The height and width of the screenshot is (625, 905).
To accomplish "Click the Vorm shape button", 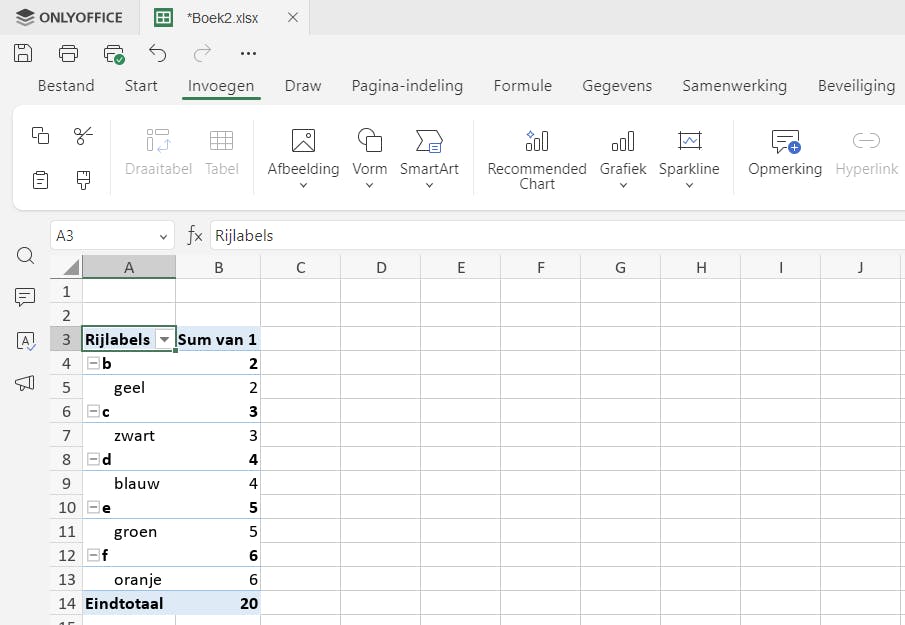I will (x=370, y=141).
